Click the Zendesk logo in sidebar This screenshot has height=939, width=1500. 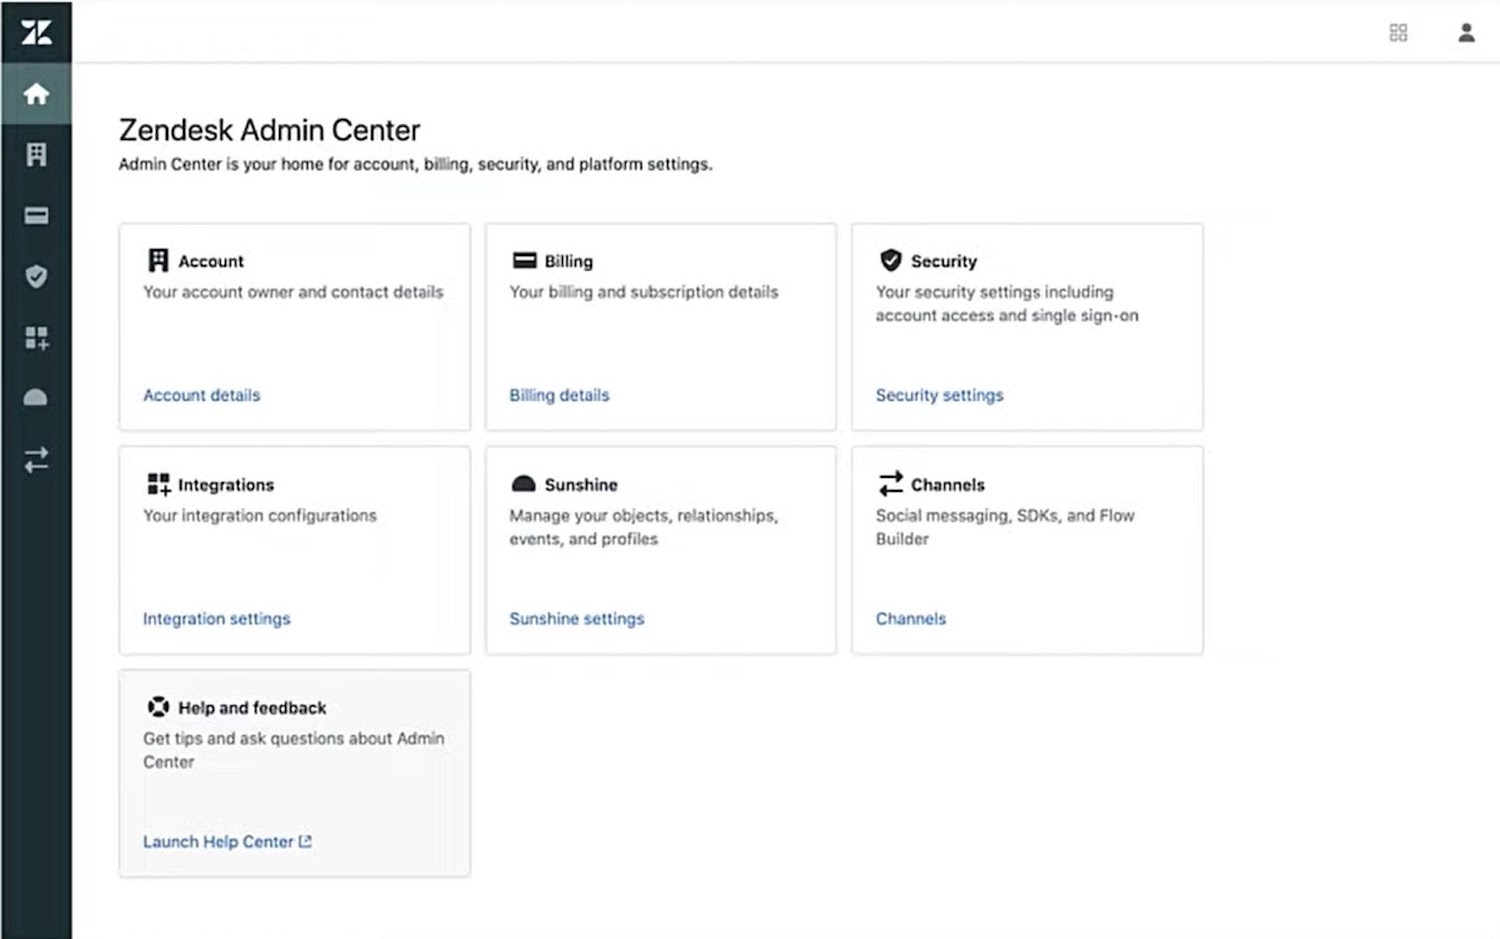[36, 33]
